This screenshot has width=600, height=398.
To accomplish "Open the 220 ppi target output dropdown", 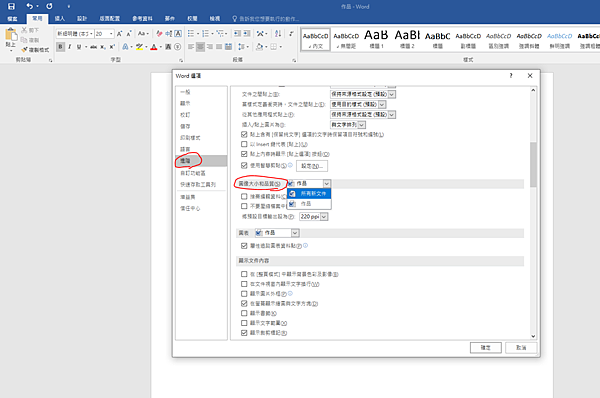I will click(314, 217).
